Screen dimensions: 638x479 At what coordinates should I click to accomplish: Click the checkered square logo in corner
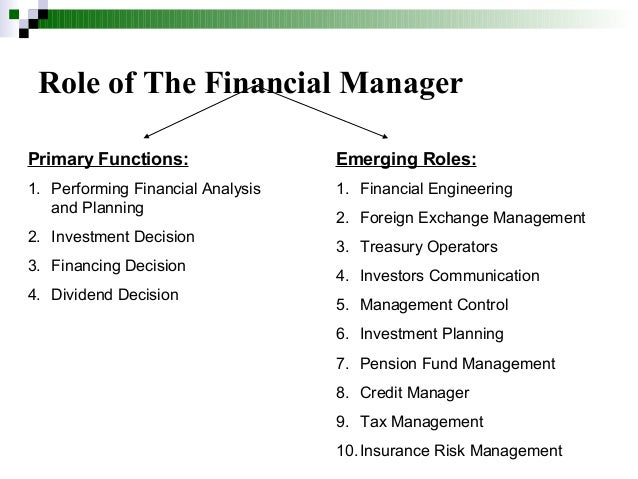24,18
